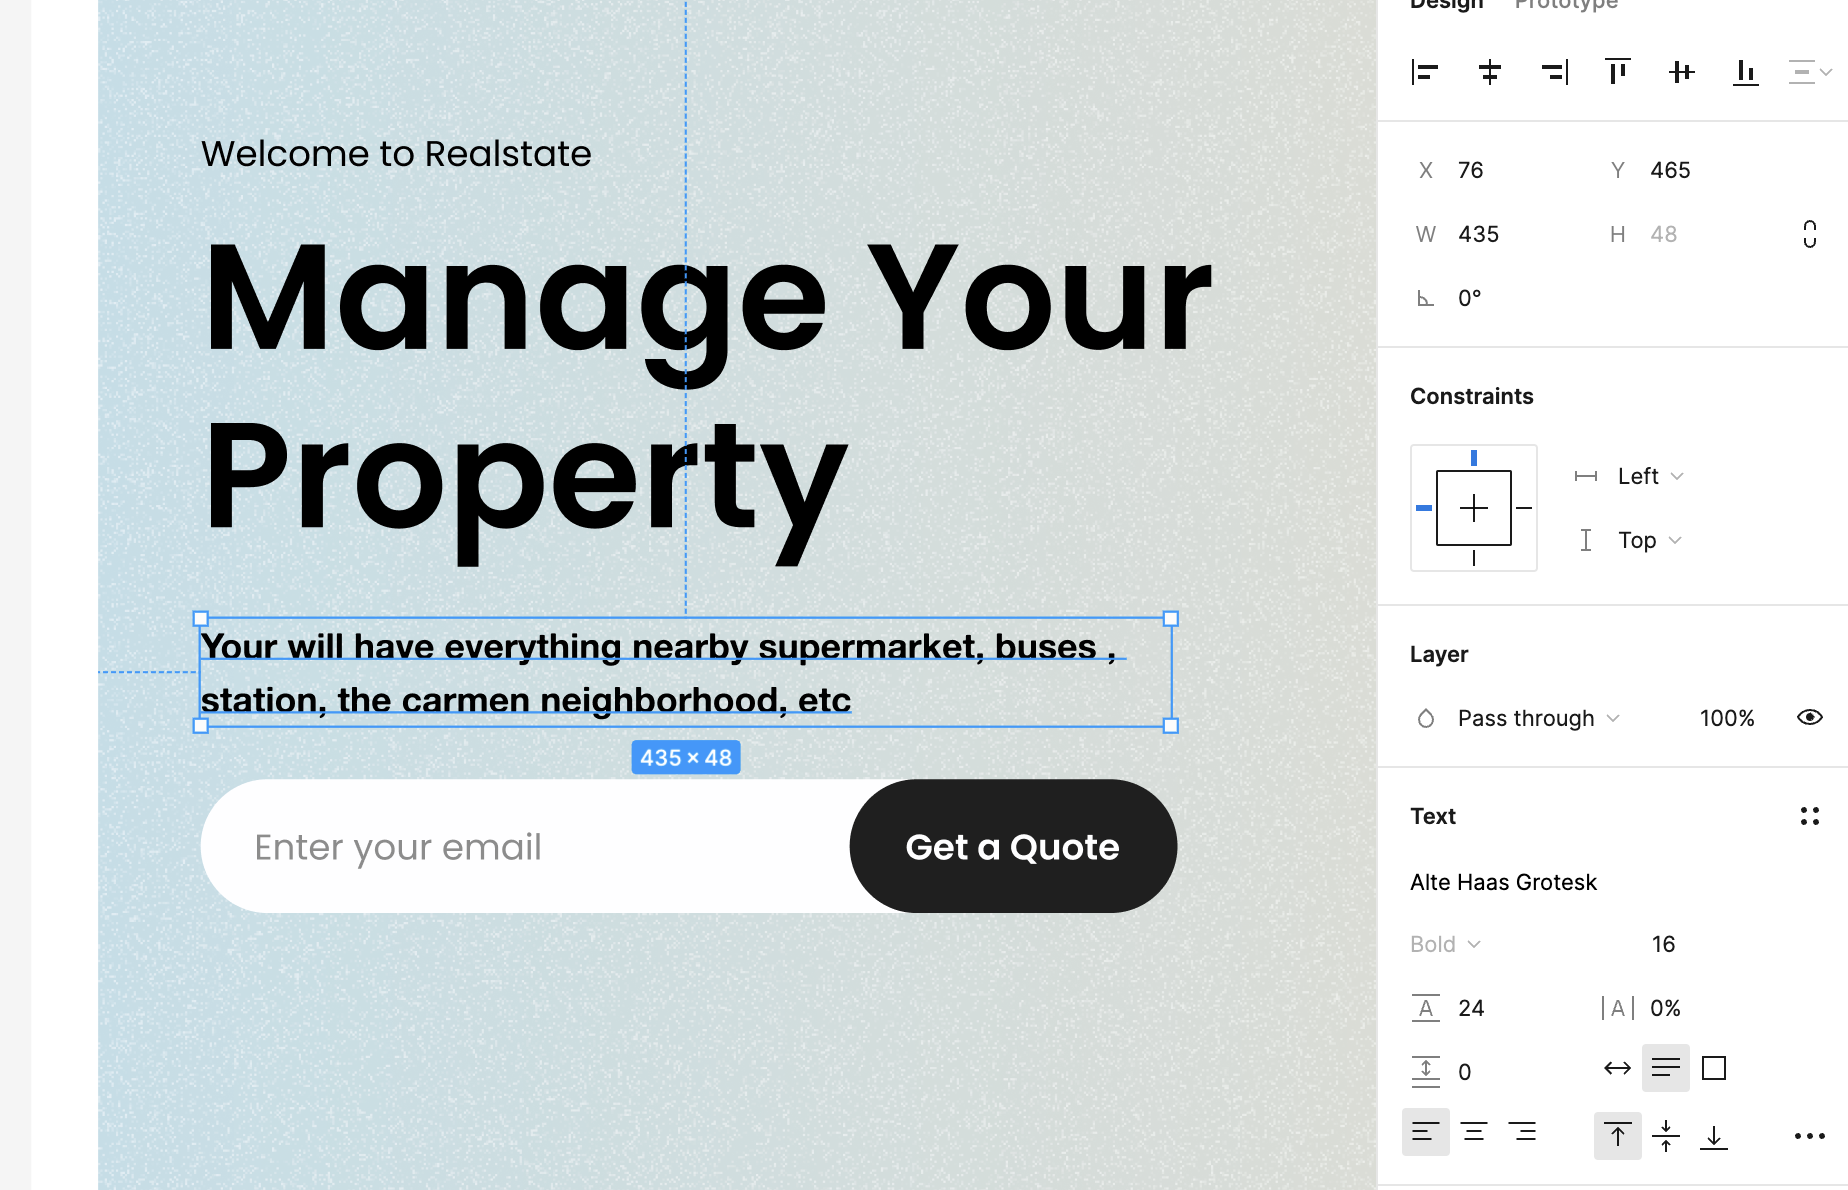1848x1190 pixels.
Task: Open horizontal constraint Left dropdown
Action: point(1650,476)
